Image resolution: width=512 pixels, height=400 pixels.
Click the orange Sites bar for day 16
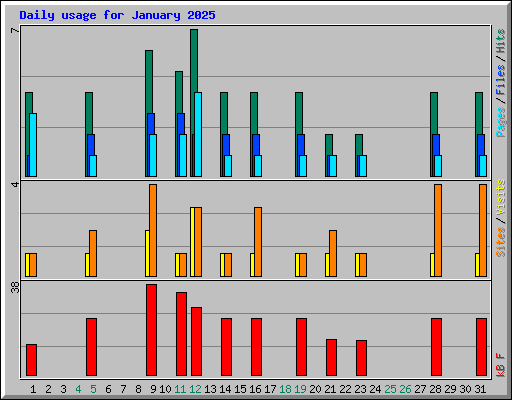258,242
